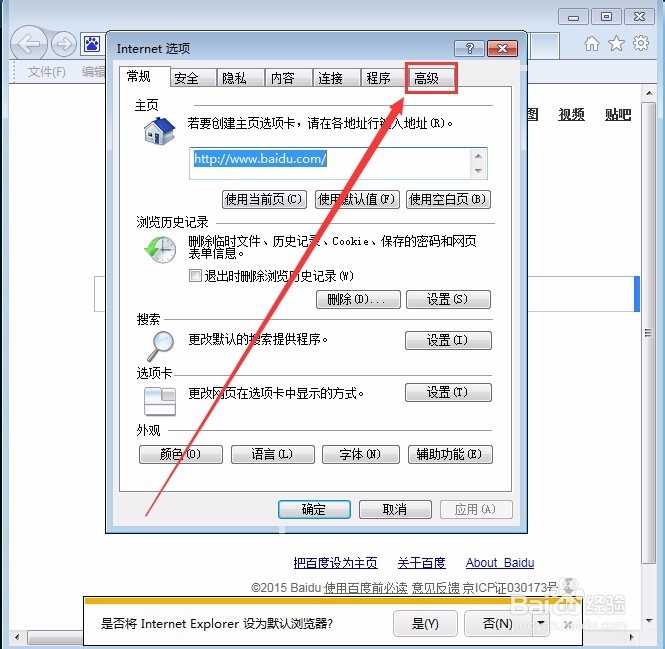Screen dimensions: 665x649
Task: Open the browser Home icon
Action: click(592, 43)
